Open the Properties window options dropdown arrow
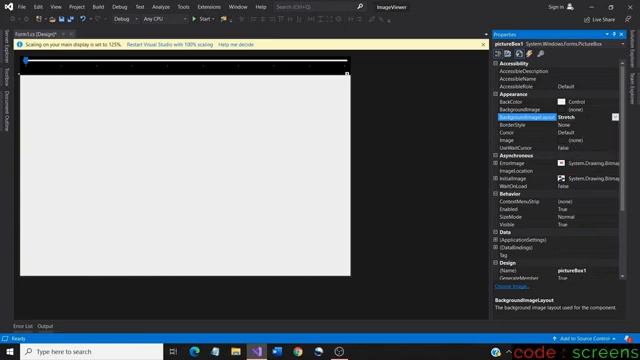Screen dimensions: 640x360 pos(607,34)
